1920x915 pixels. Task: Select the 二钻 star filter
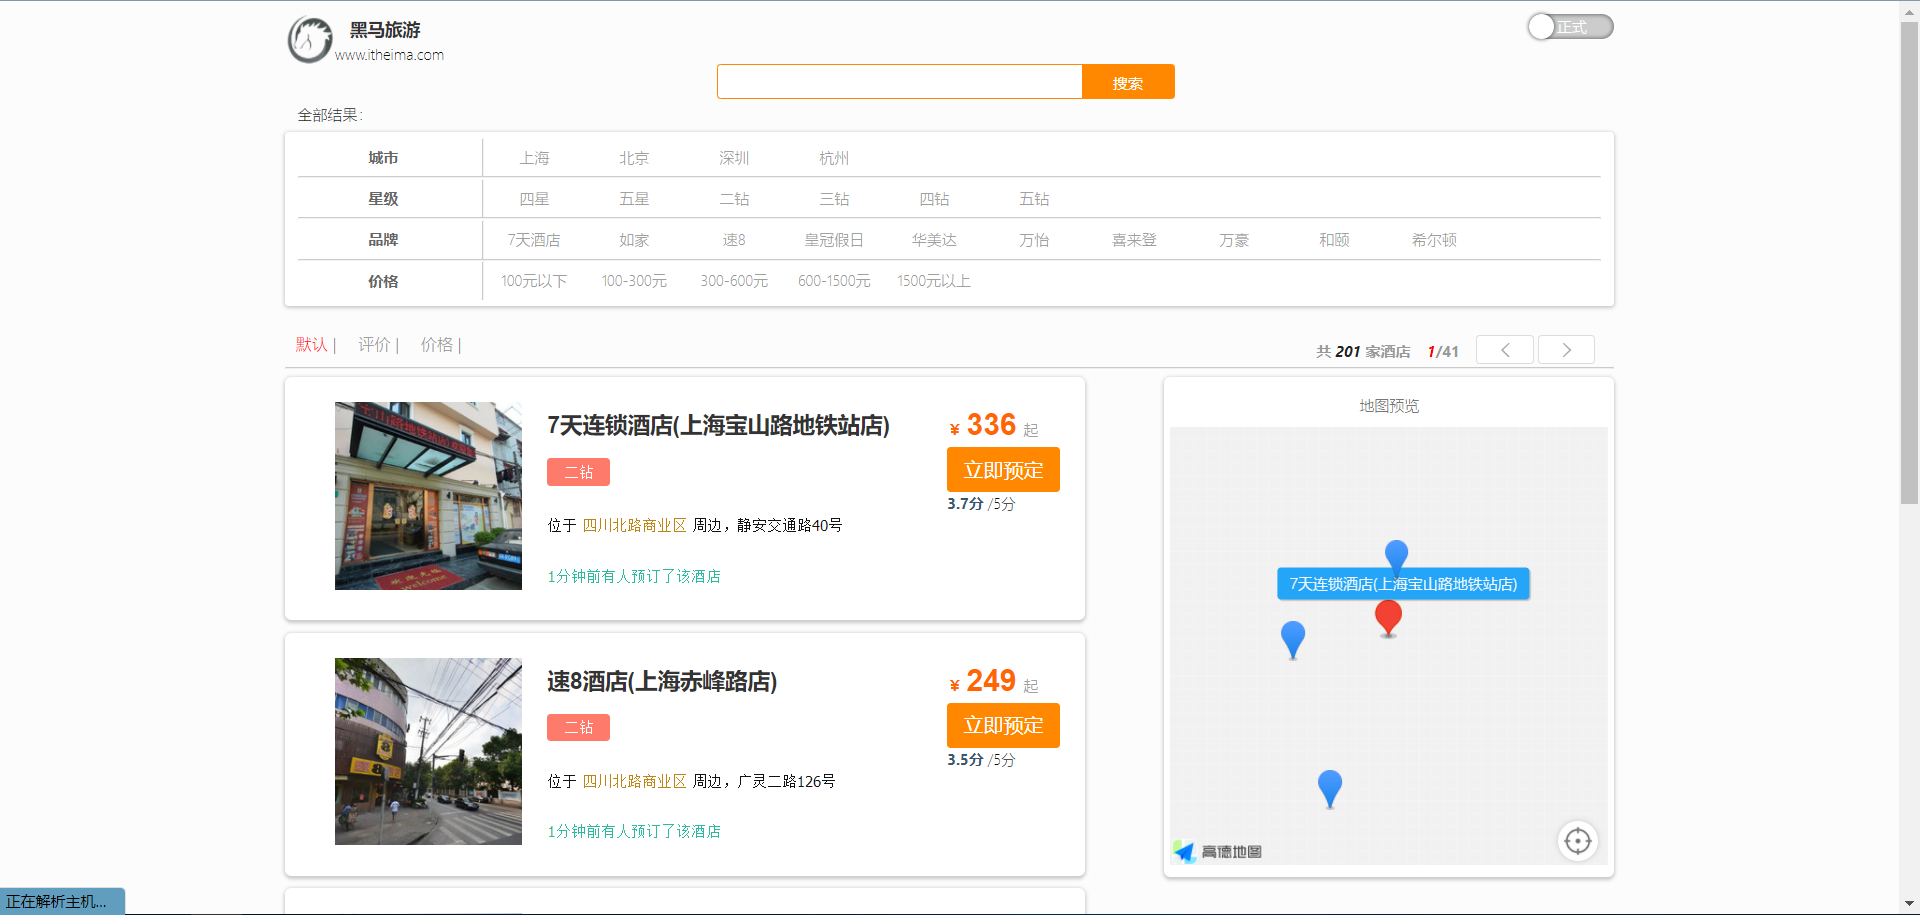click(734, 199)
